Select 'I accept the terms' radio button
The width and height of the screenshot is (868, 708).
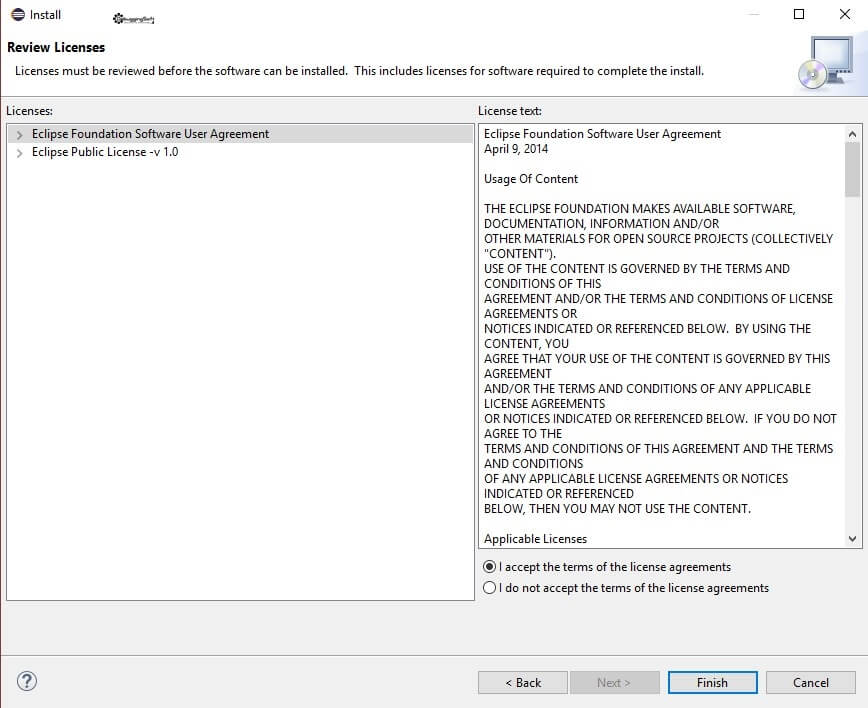[x=490, y=566]
